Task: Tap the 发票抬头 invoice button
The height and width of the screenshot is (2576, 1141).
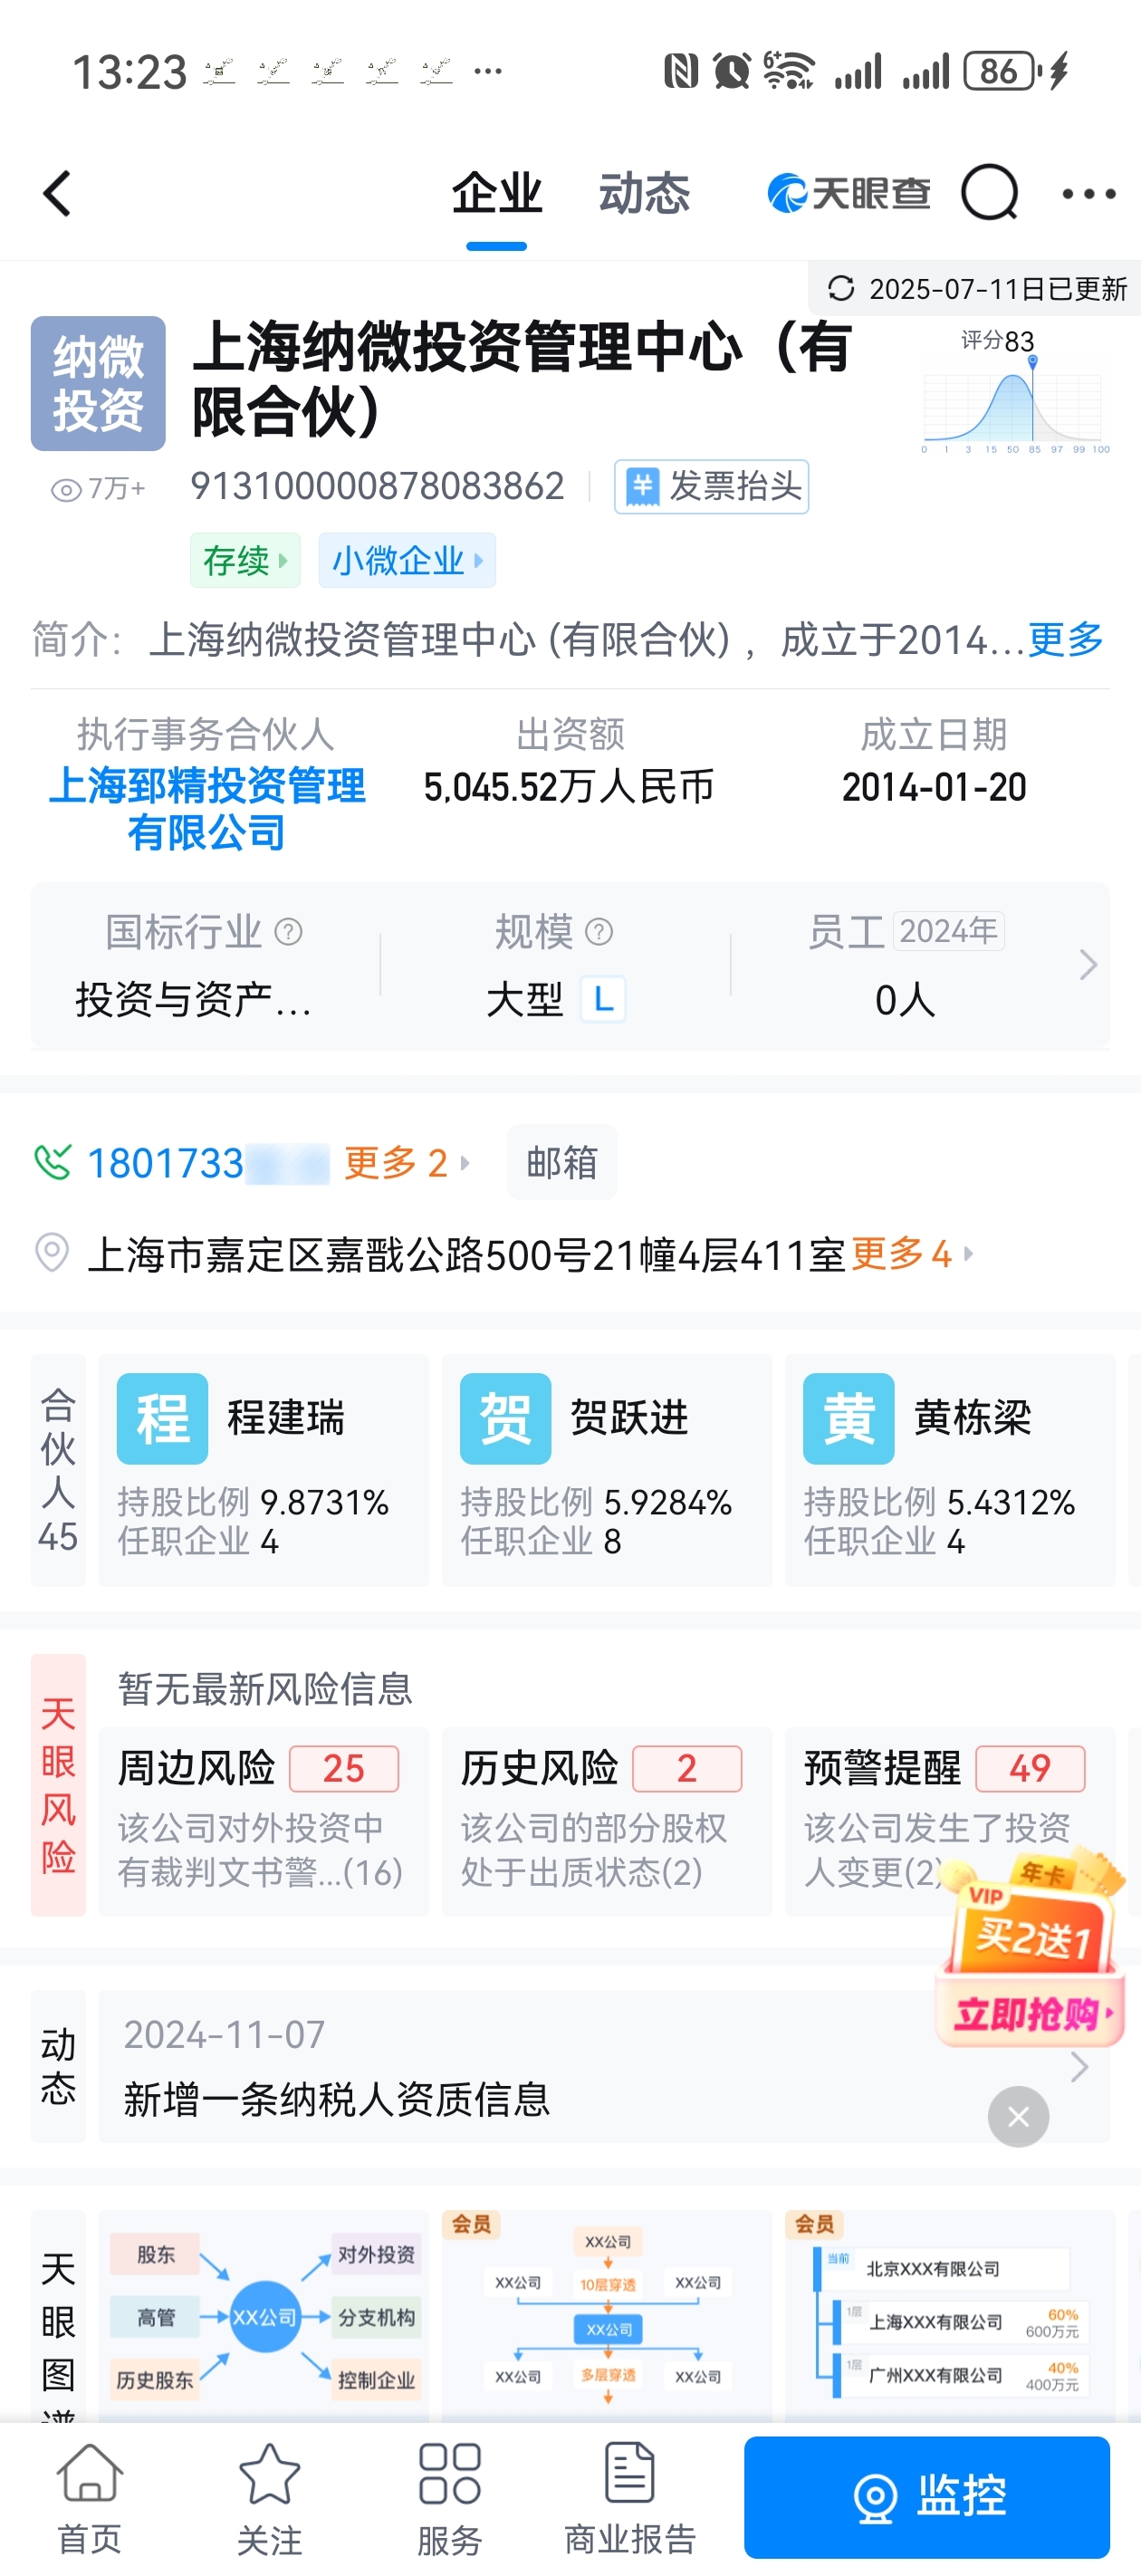Action: click(712, 487)
